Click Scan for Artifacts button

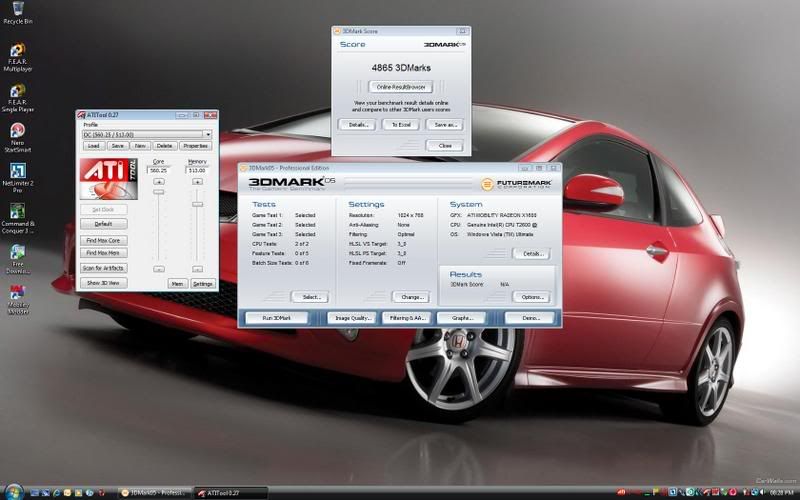coord(104,268)
